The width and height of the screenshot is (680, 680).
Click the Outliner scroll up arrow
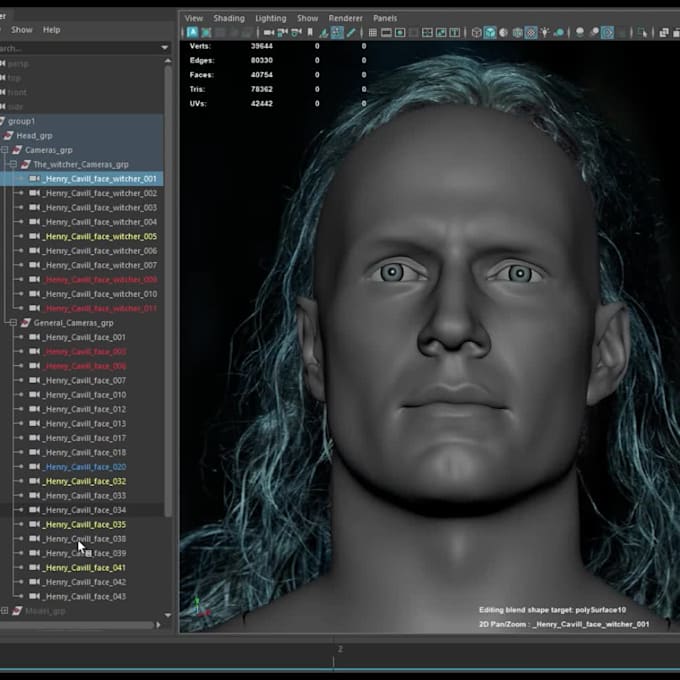pyautogui.click(x=168, y=61)
